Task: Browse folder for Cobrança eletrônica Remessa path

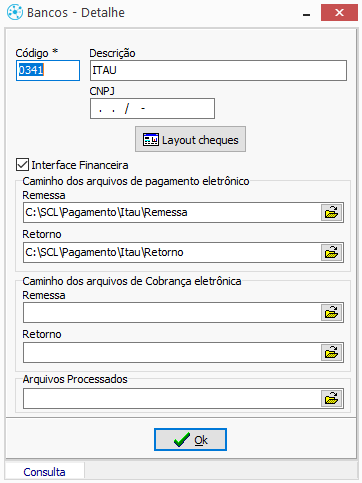Action: tap(332, 313)
